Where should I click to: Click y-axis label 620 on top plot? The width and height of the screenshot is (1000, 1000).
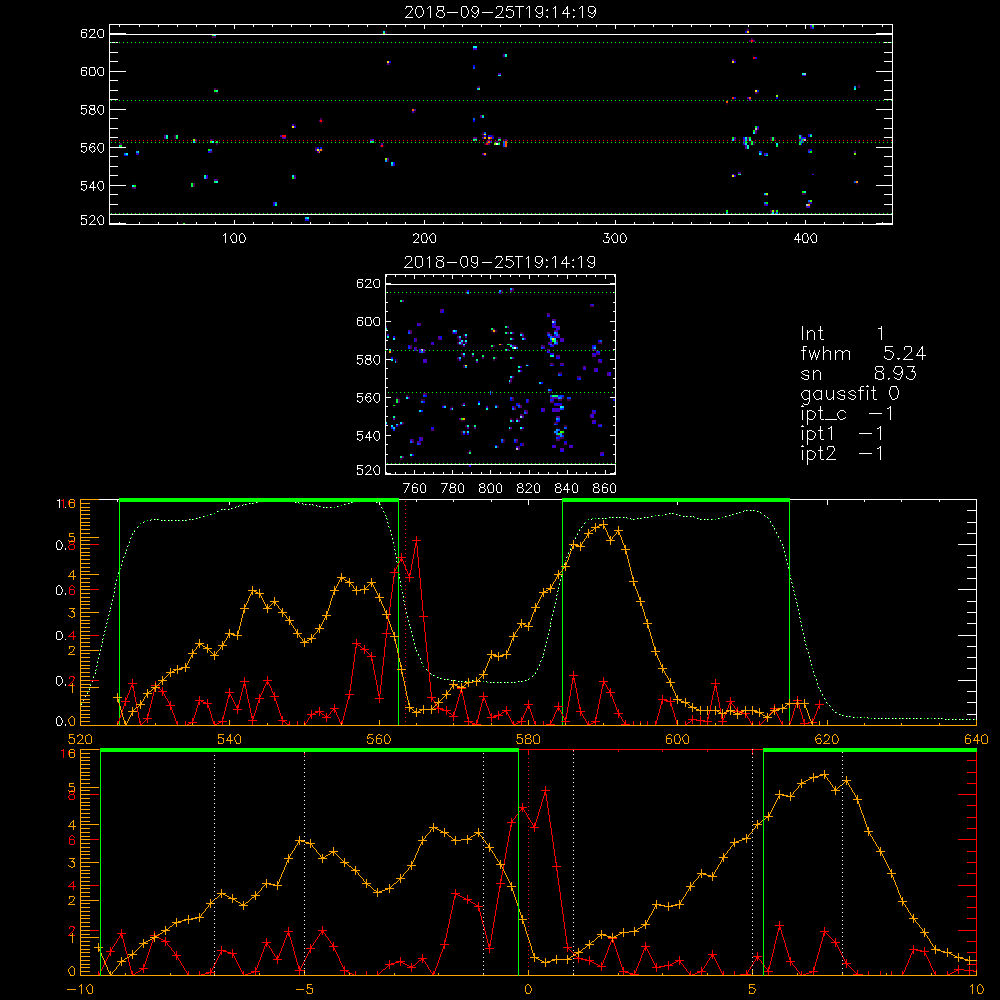(92, 33)
